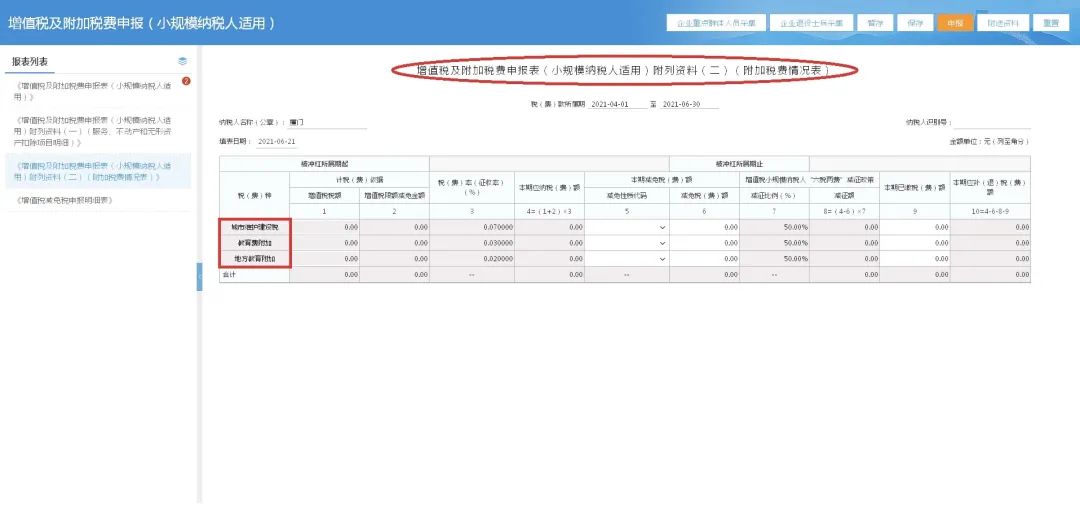1080x506 pixels.
Task: Click the 纳税人名称 field containing 厦门
Action: (x=327, y=123)
